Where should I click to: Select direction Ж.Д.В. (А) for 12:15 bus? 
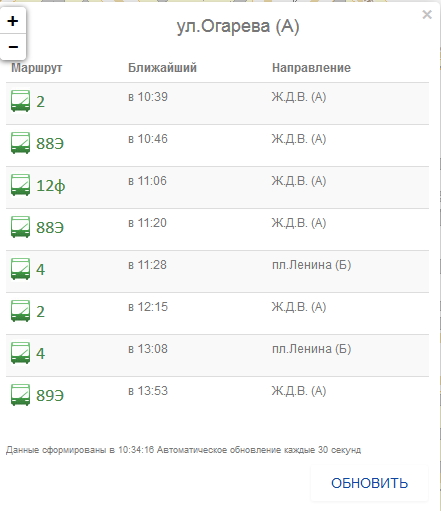coord(299,307)
